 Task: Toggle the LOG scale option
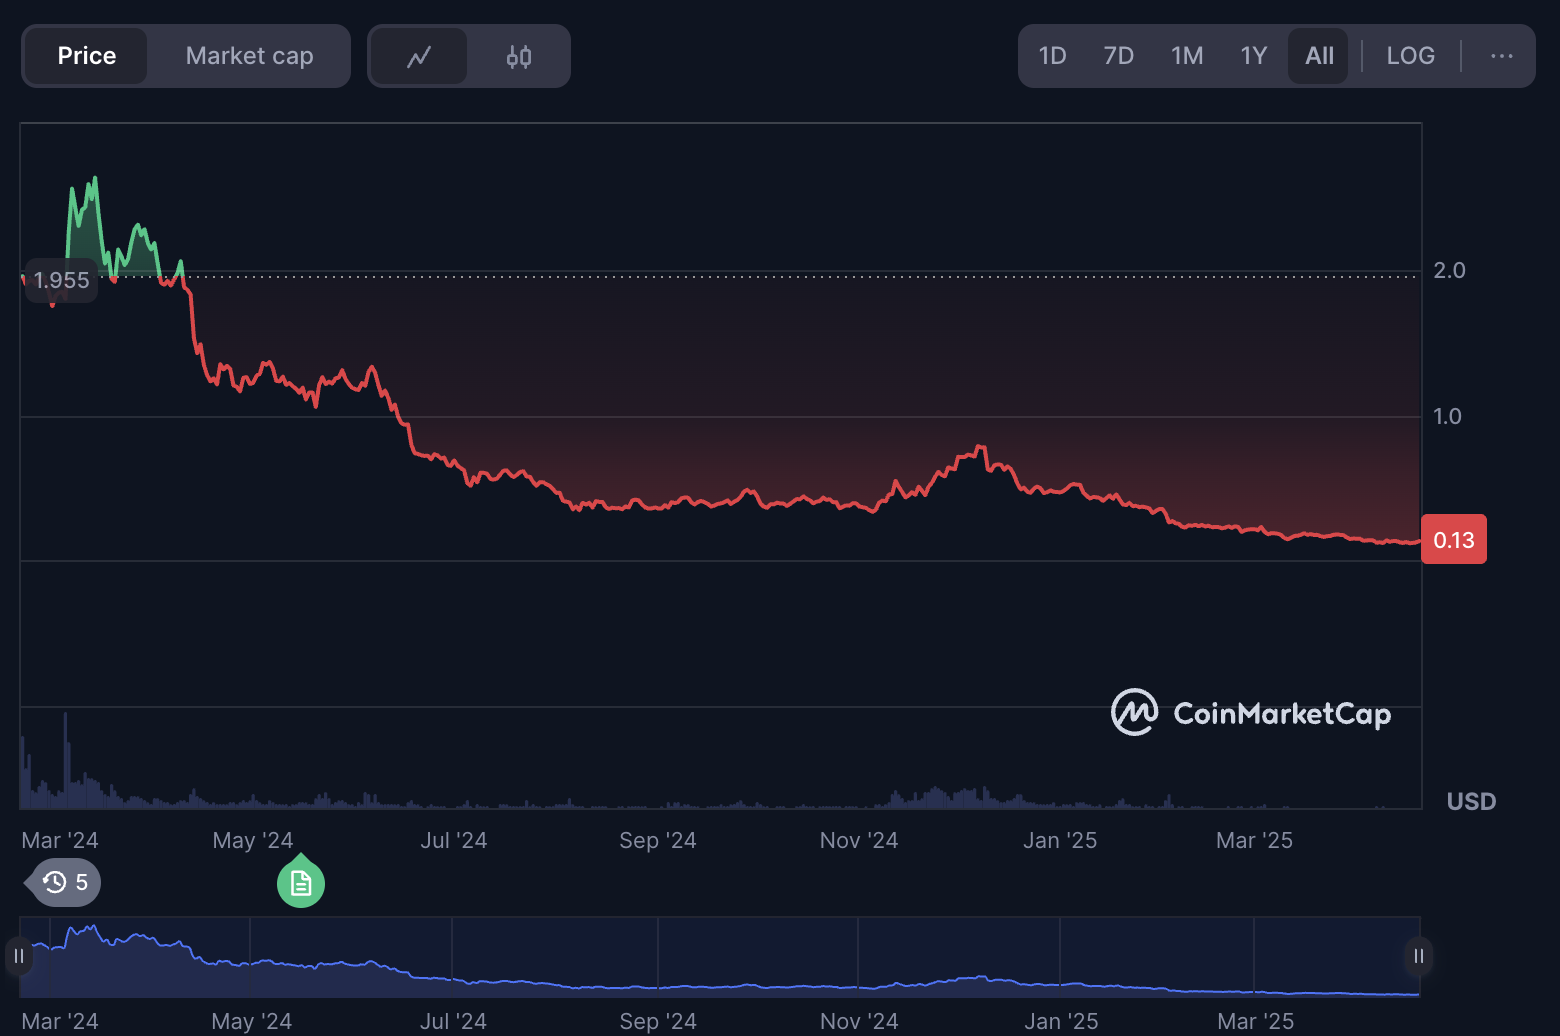point(1410,56)
